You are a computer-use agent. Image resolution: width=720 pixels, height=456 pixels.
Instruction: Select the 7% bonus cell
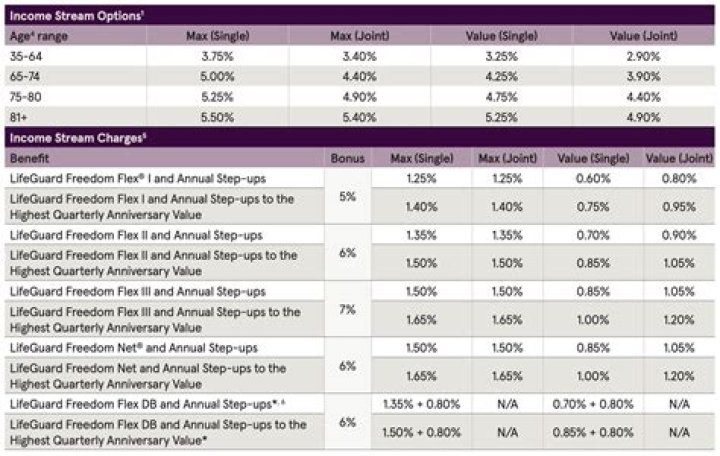tap(347, 310)
